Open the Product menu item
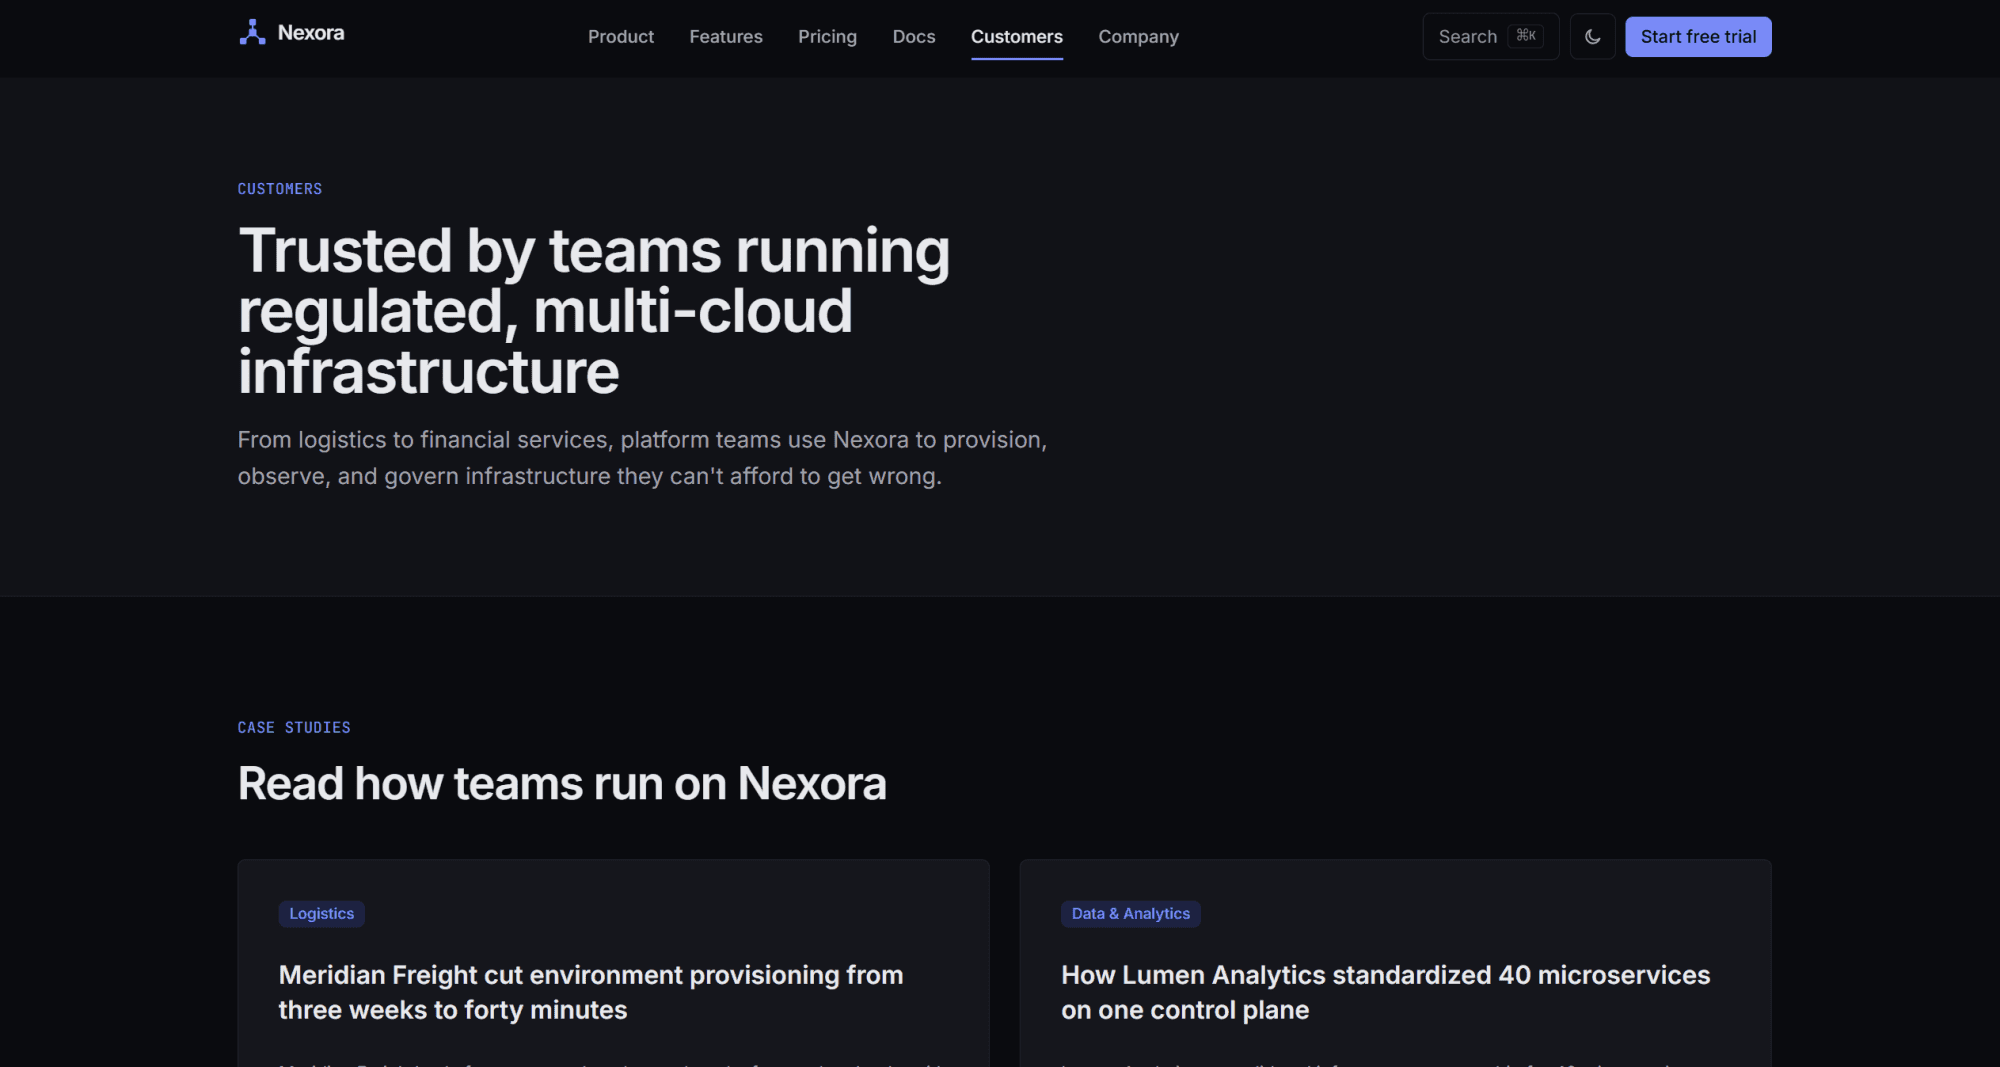This screenshot has width=2000, height=1067. pyautogui.click(x=620, y=37)
